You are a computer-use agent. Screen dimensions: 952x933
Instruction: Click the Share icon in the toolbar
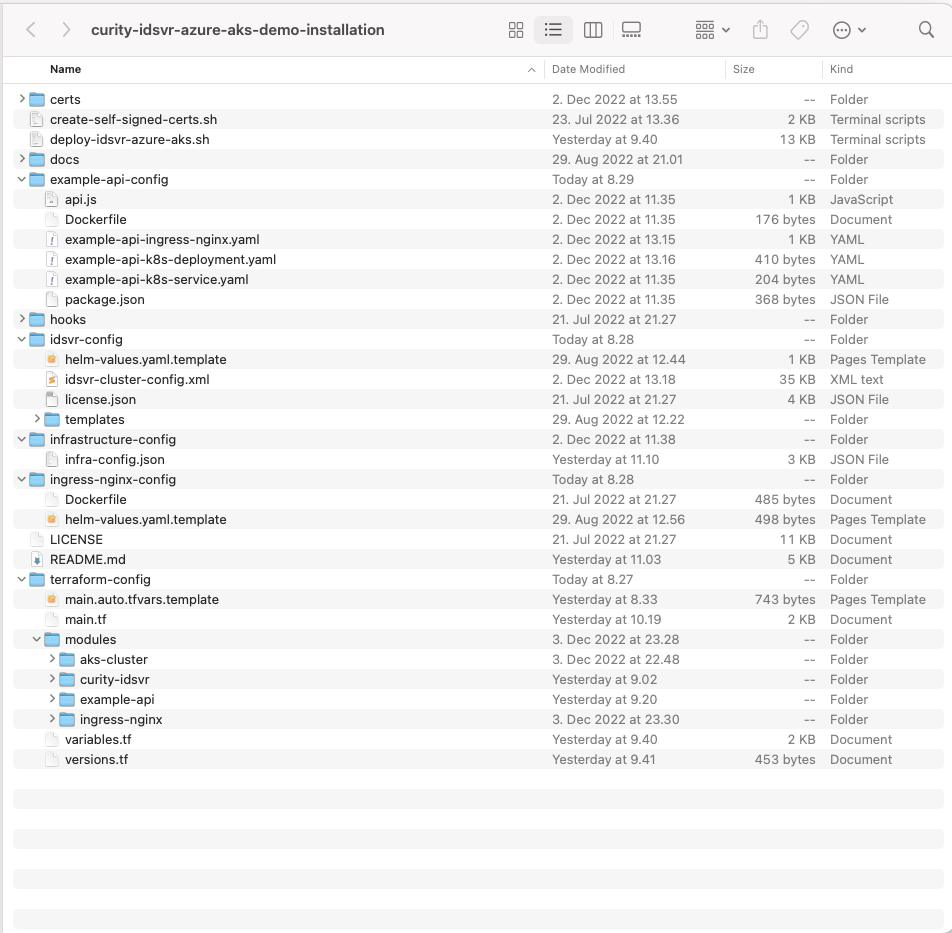click(x=760, y=30)
